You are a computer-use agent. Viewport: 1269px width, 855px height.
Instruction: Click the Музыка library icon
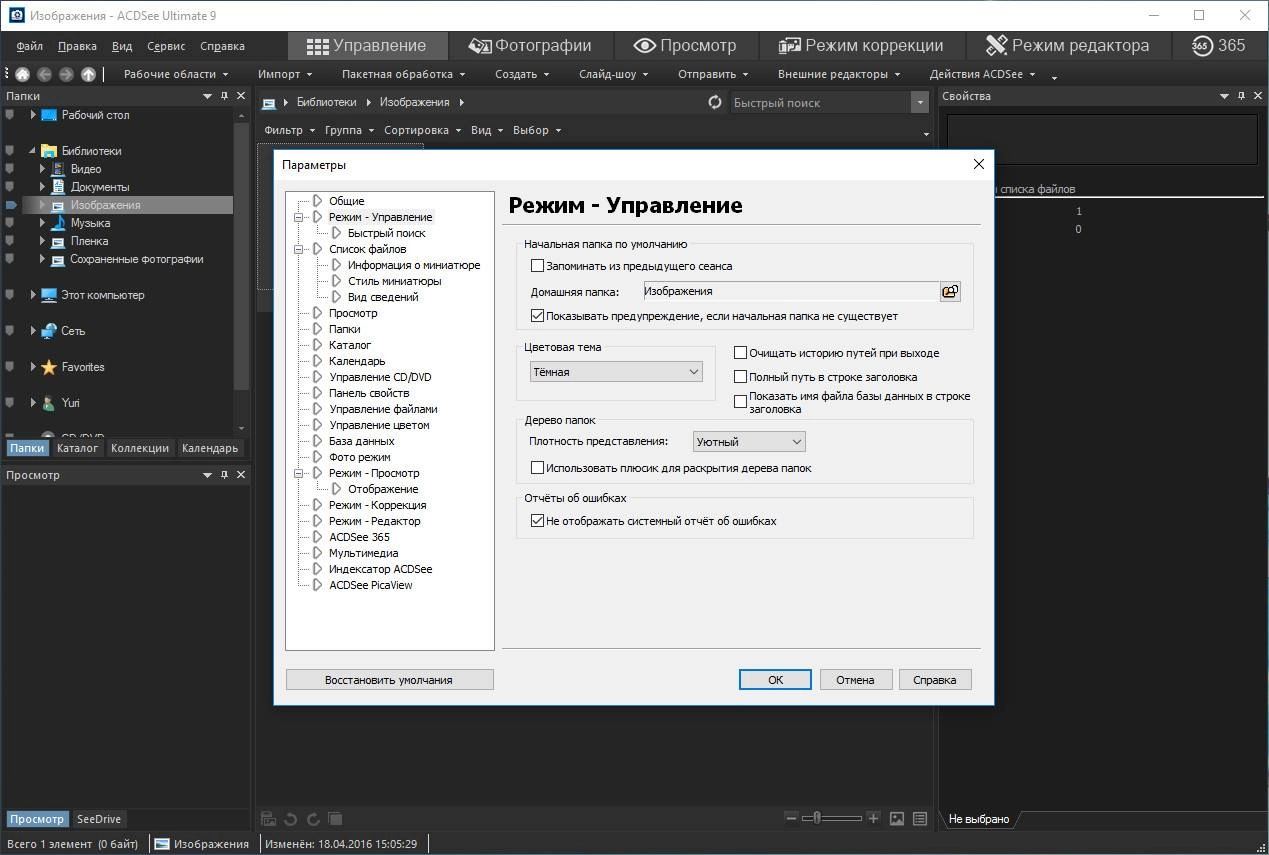click(58, 223)
